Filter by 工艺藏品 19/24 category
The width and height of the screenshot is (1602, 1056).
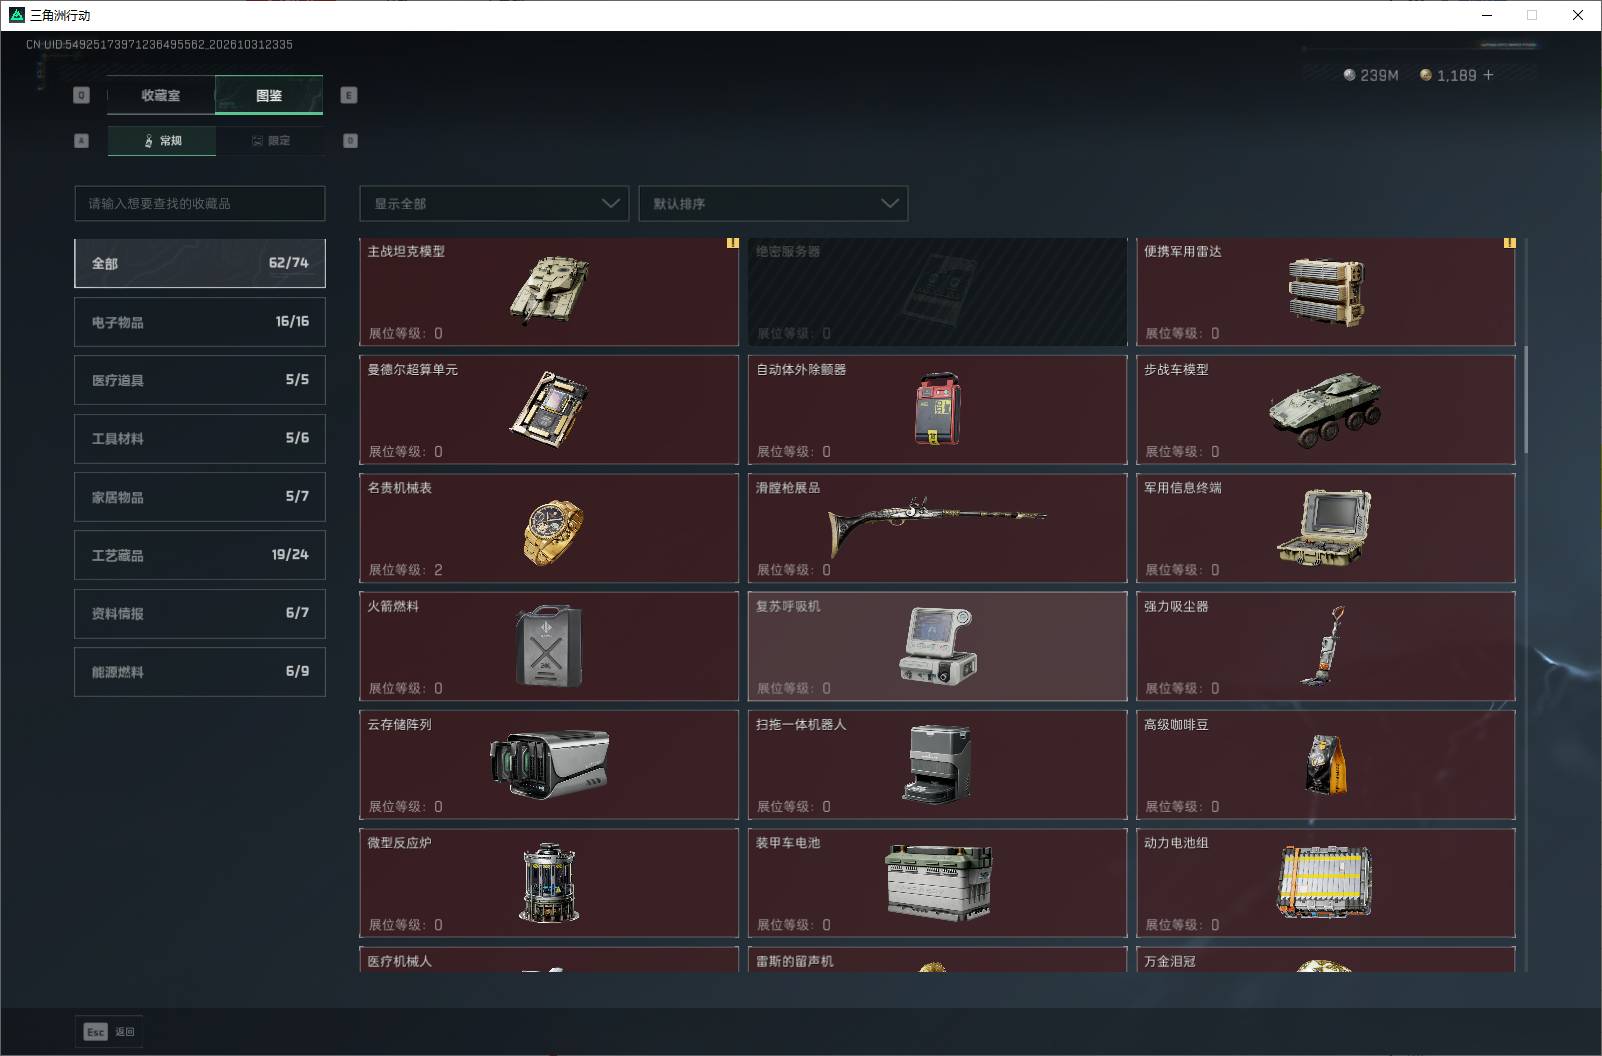[200, 555]
